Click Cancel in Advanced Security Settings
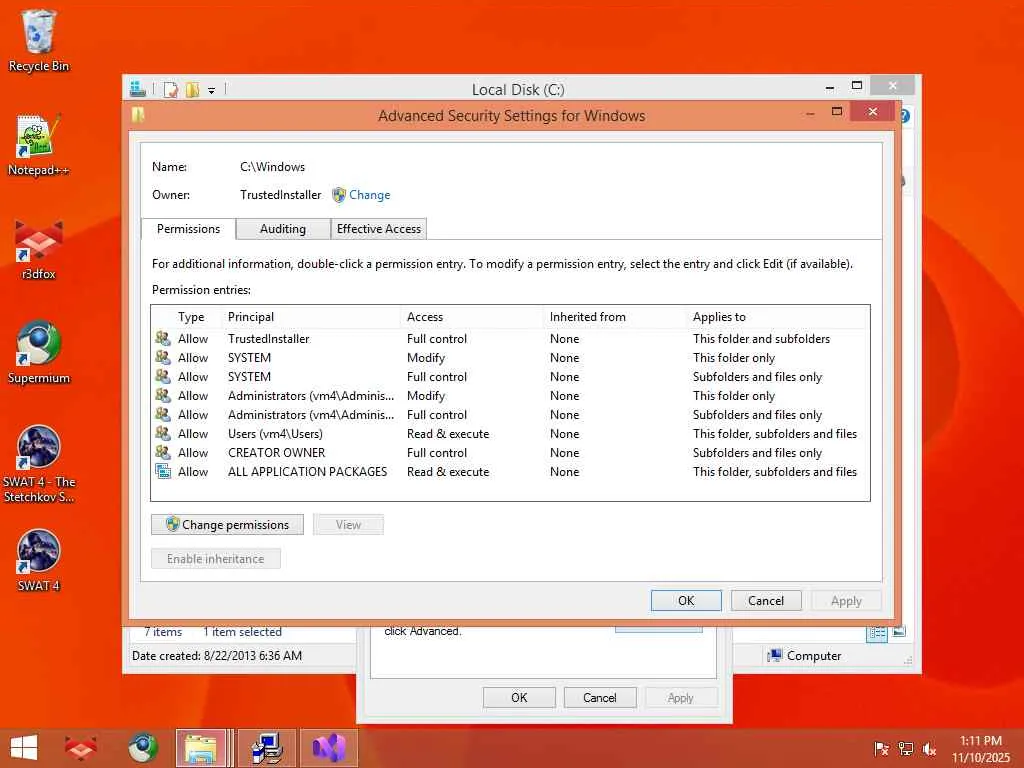Image resolution: width=1024 pixels, height=768 pixels. point(765,600)
